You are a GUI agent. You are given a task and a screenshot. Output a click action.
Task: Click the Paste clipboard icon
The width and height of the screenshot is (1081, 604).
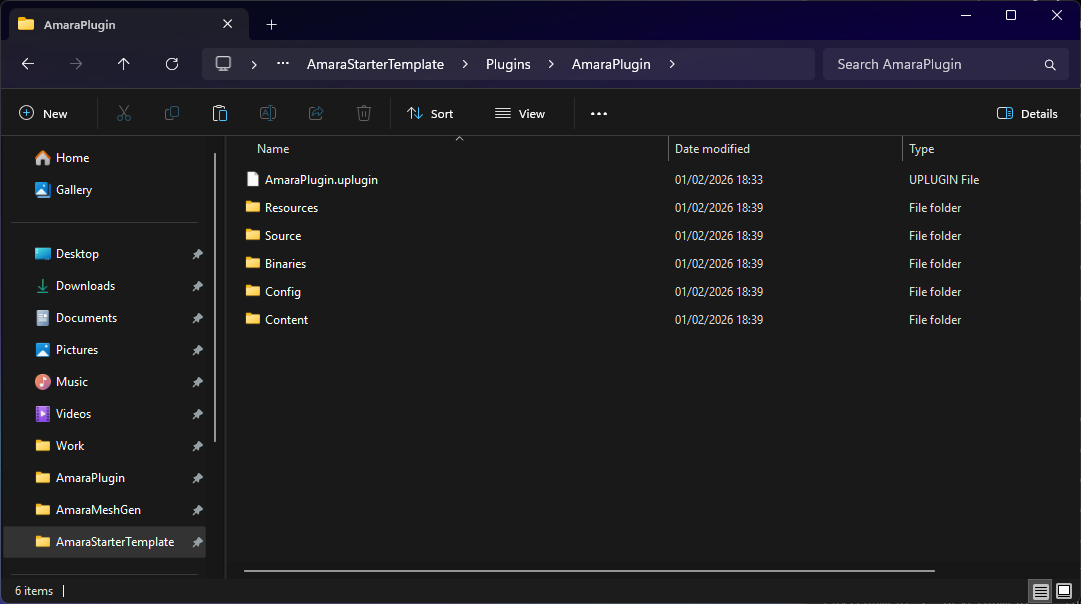pos(220,114)
